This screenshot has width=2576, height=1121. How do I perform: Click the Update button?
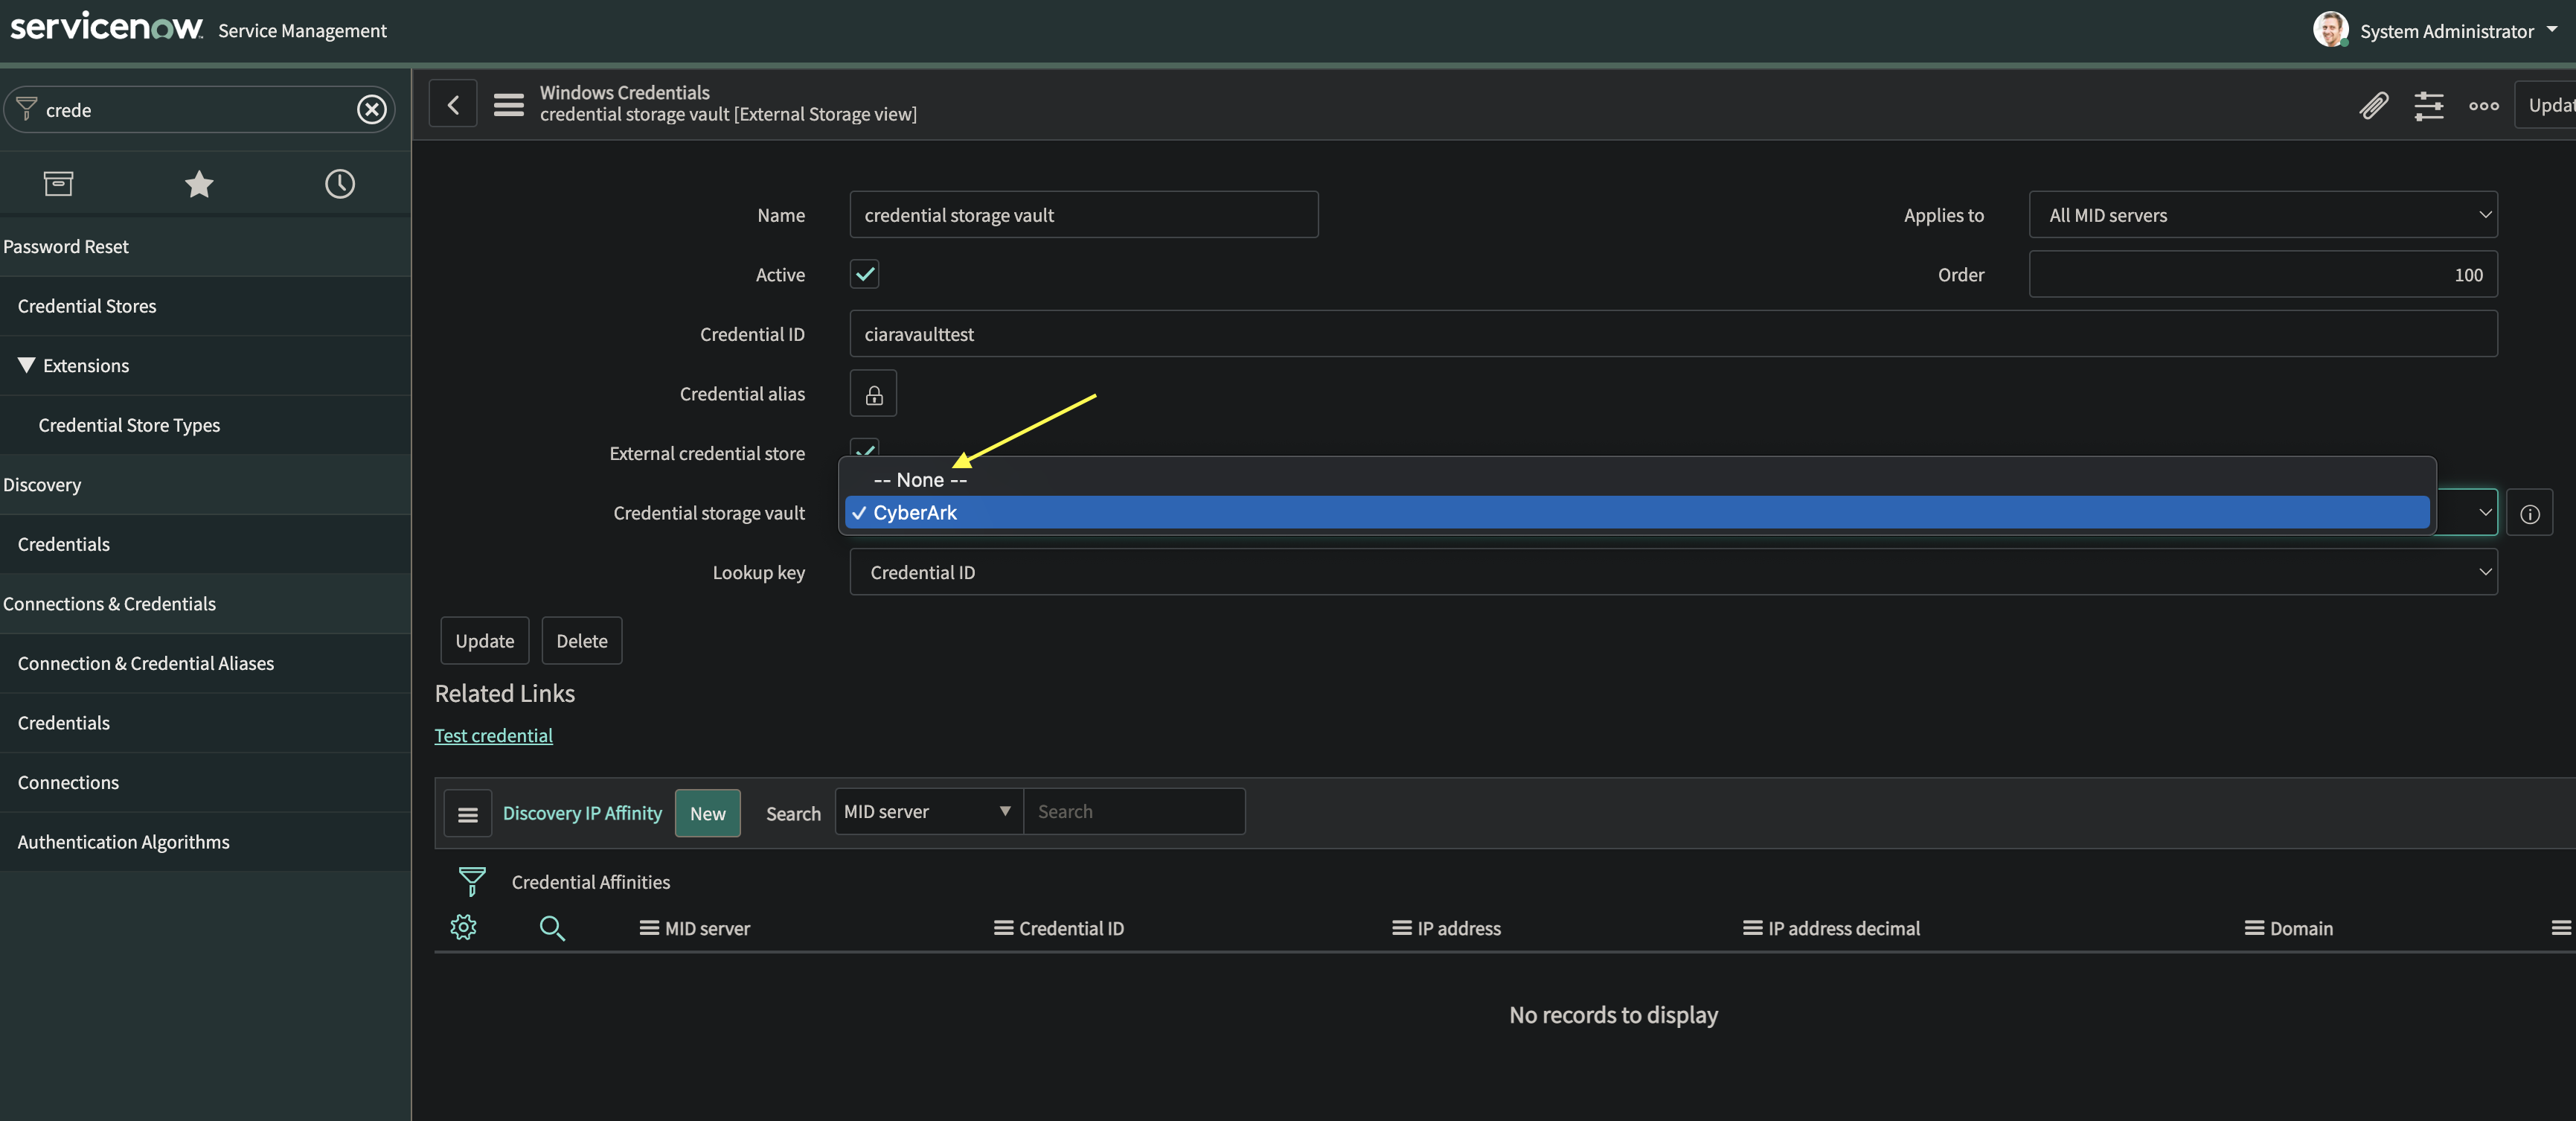click(484, 640)
